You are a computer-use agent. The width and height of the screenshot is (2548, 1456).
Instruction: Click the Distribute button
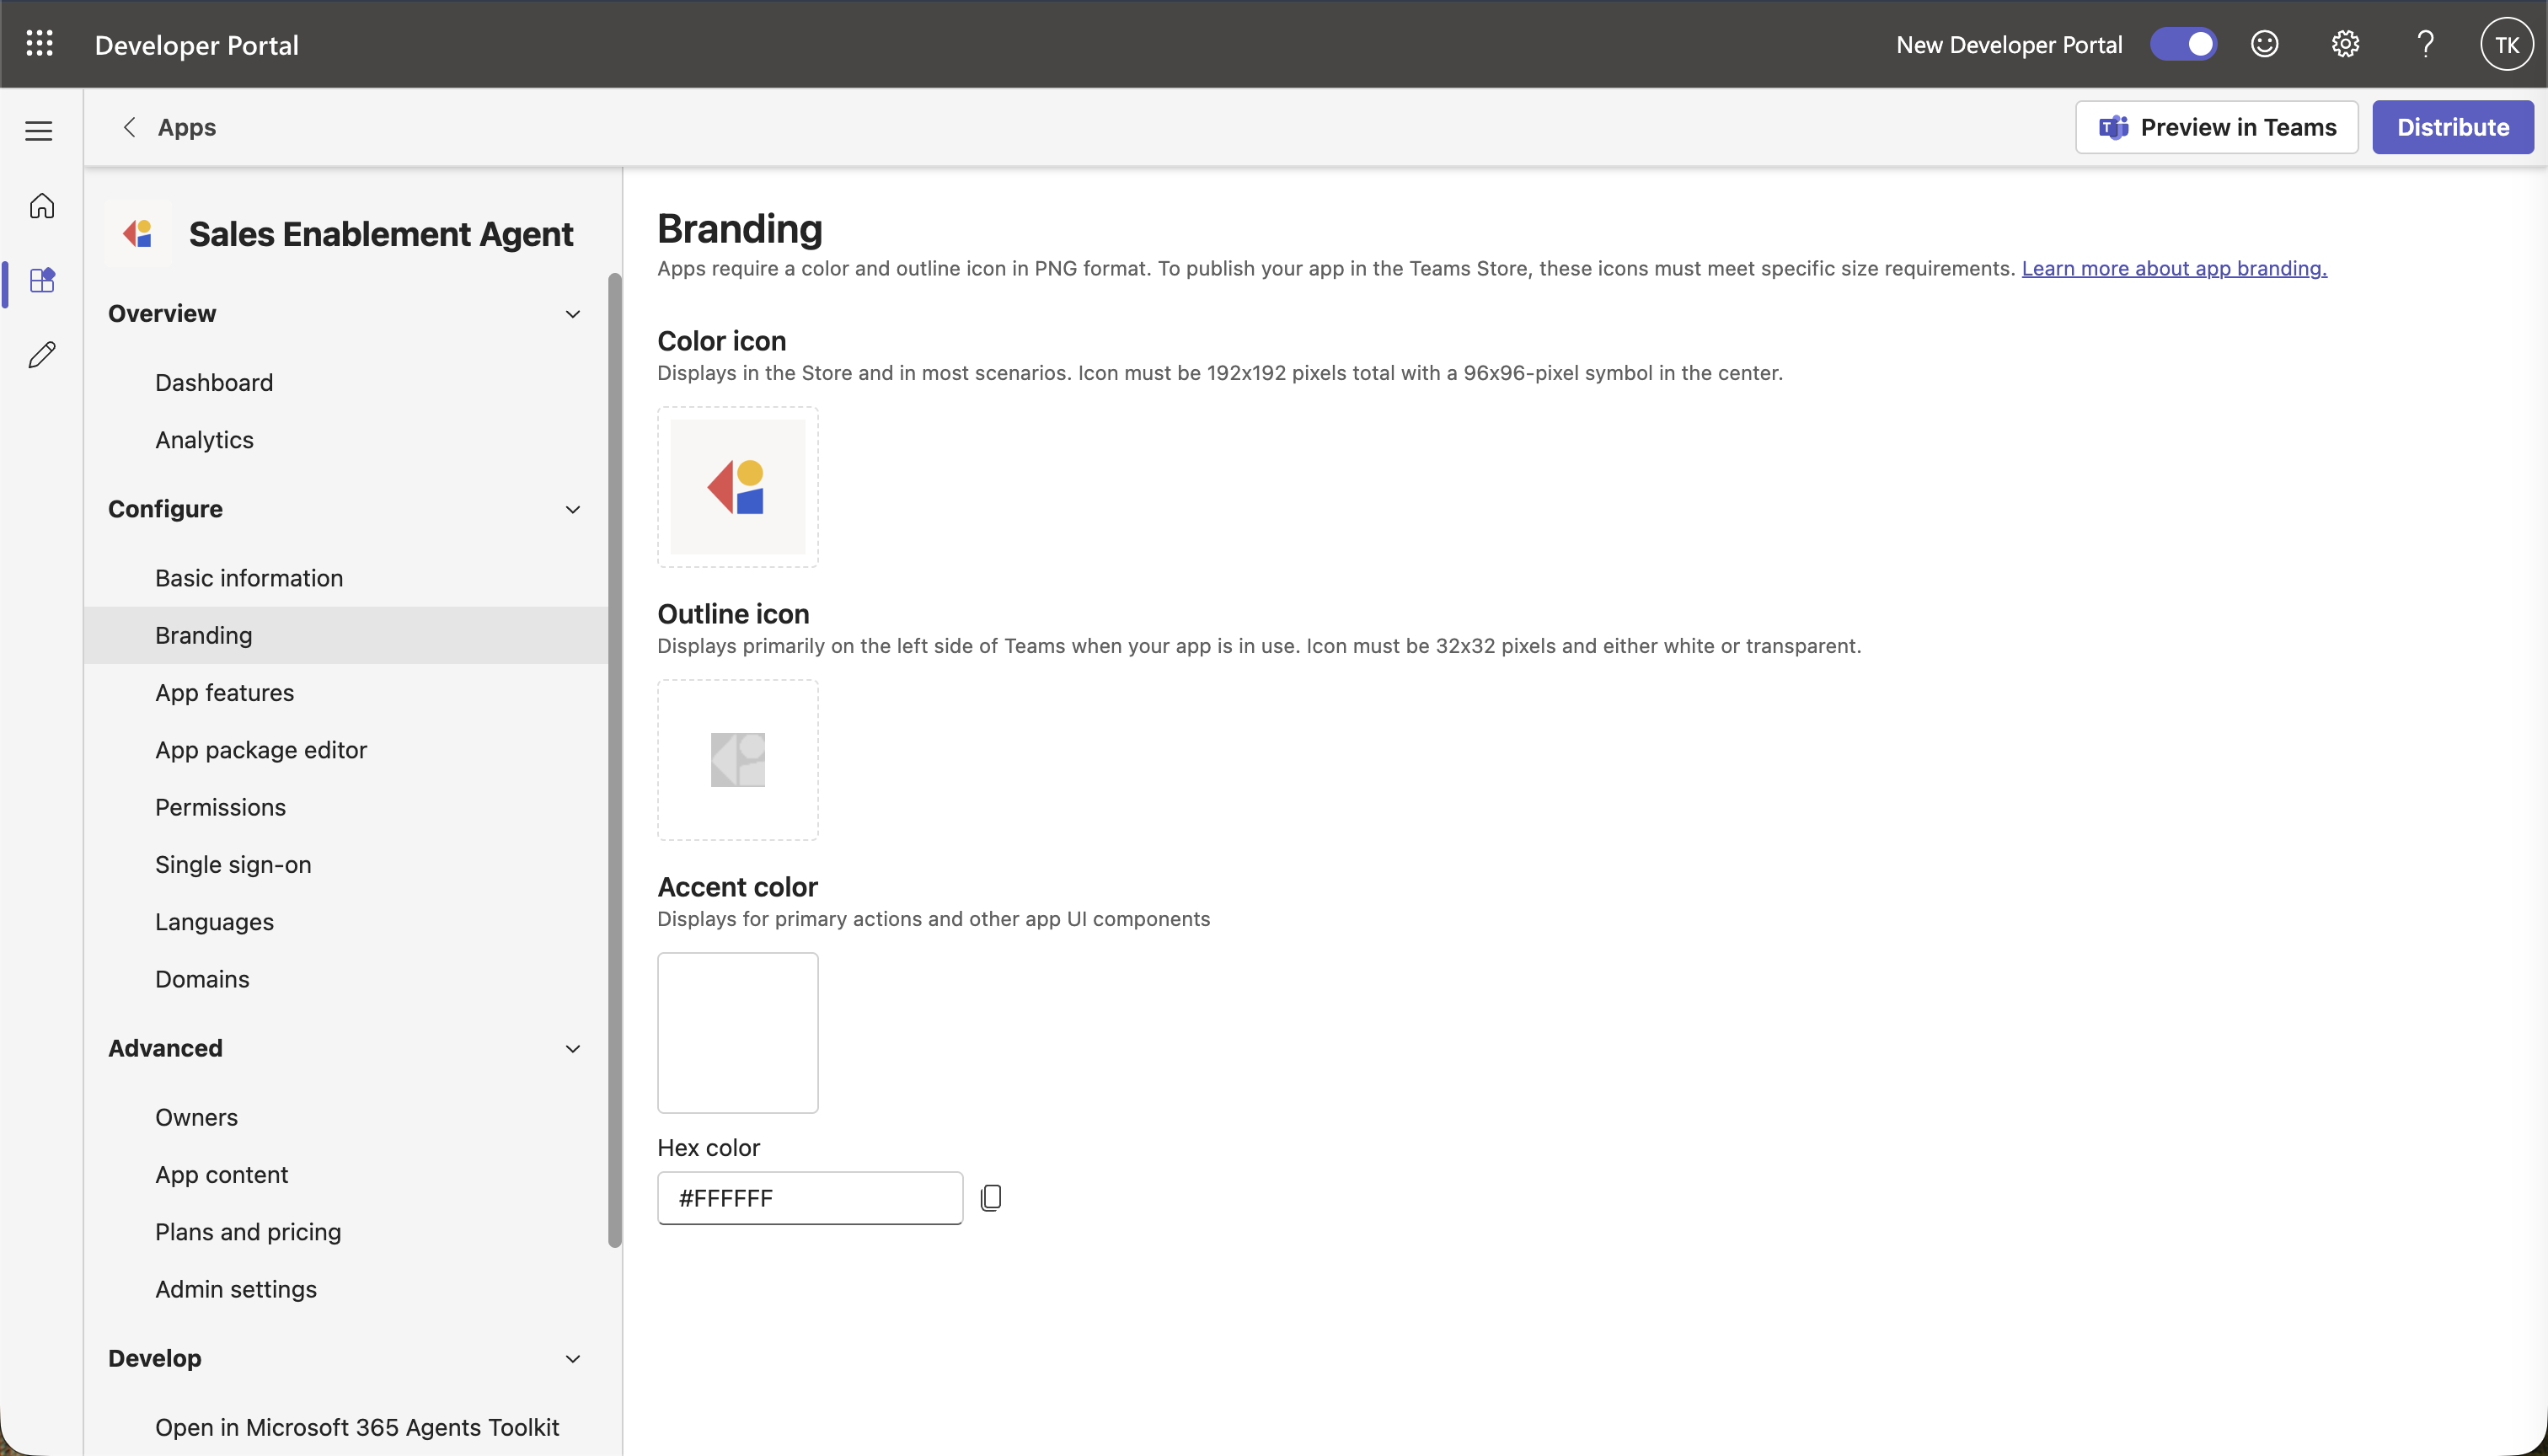(x=2452, y=127)
